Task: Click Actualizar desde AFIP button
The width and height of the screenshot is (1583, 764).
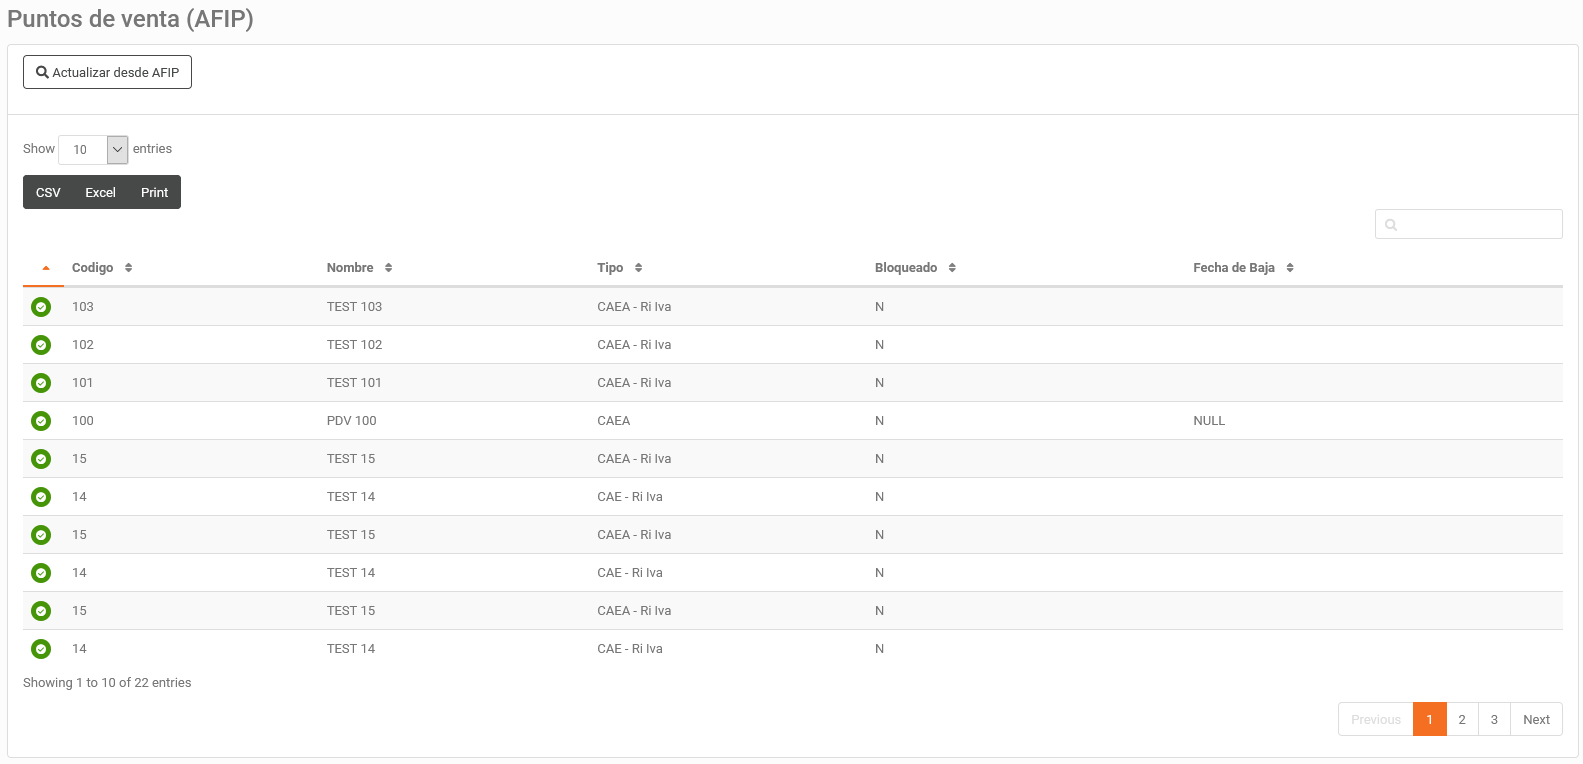Action: 107,72
